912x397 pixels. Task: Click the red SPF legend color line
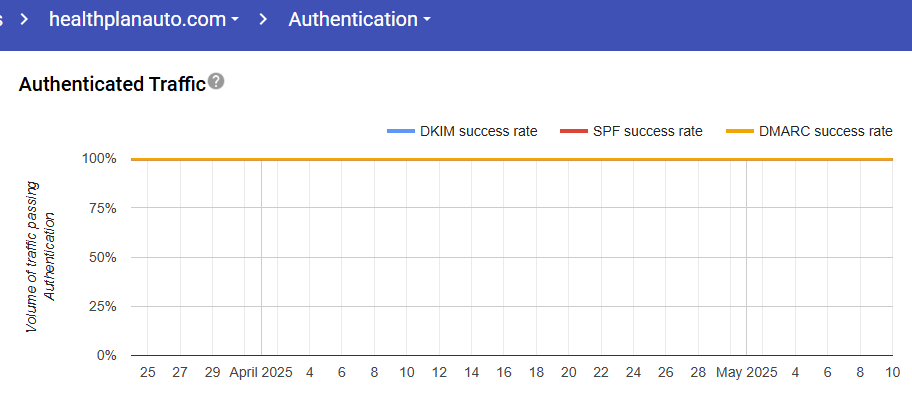[x=573, y=131]
